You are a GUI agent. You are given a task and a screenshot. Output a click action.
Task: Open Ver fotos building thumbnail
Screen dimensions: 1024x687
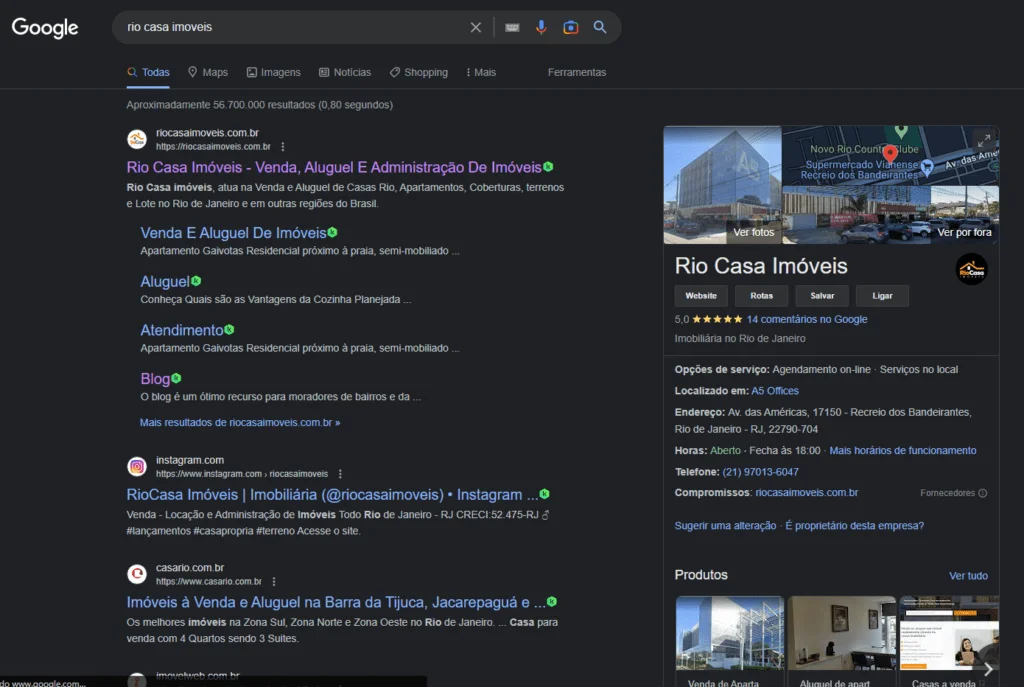pos(722,185)
